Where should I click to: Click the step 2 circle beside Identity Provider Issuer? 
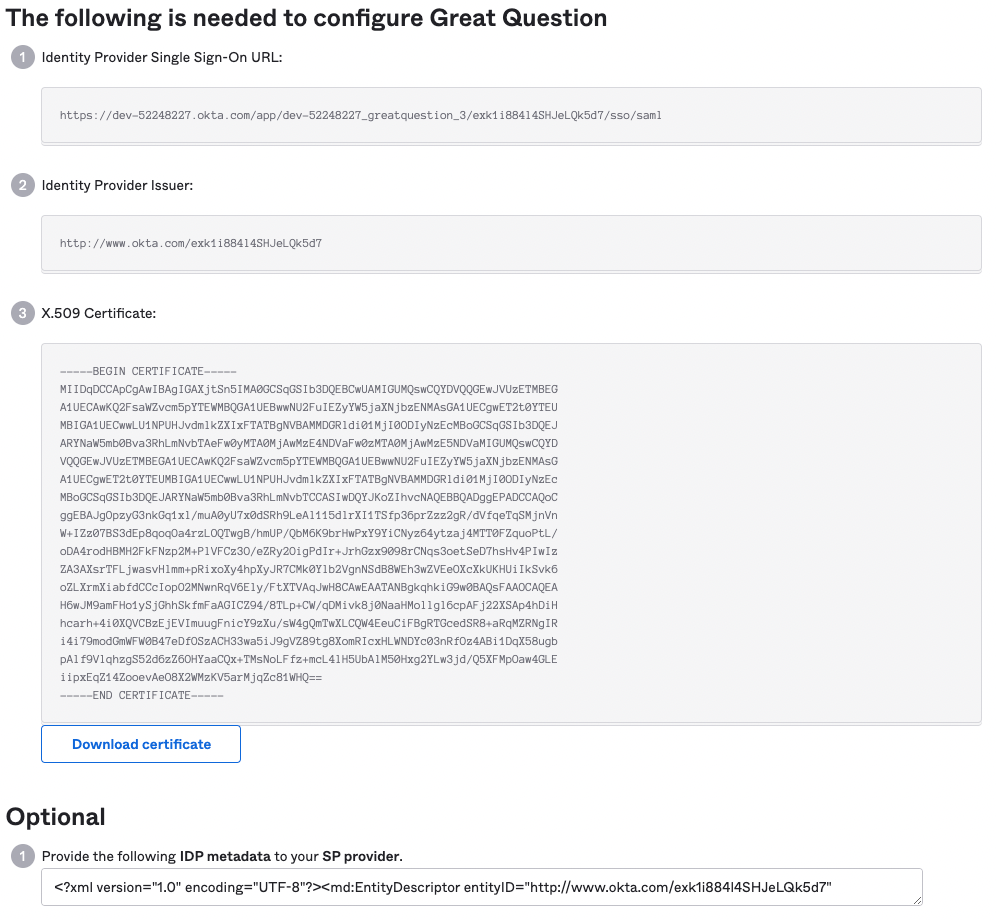click(x=23, y=186)
